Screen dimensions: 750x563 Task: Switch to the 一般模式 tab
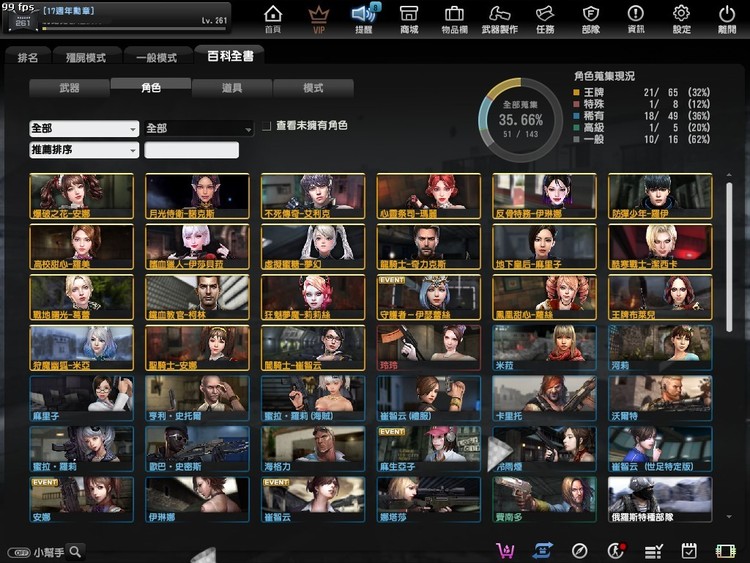(157, 57)
